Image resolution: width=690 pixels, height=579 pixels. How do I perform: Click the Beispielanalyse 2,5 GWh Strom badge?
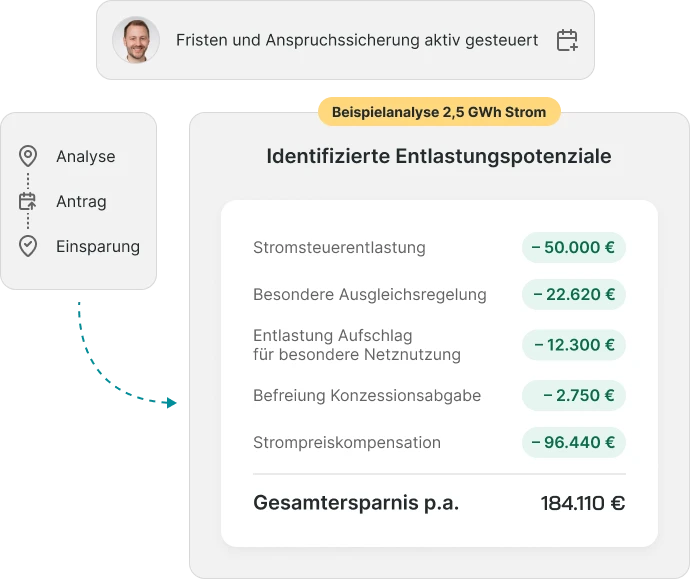tap(439, 112)
